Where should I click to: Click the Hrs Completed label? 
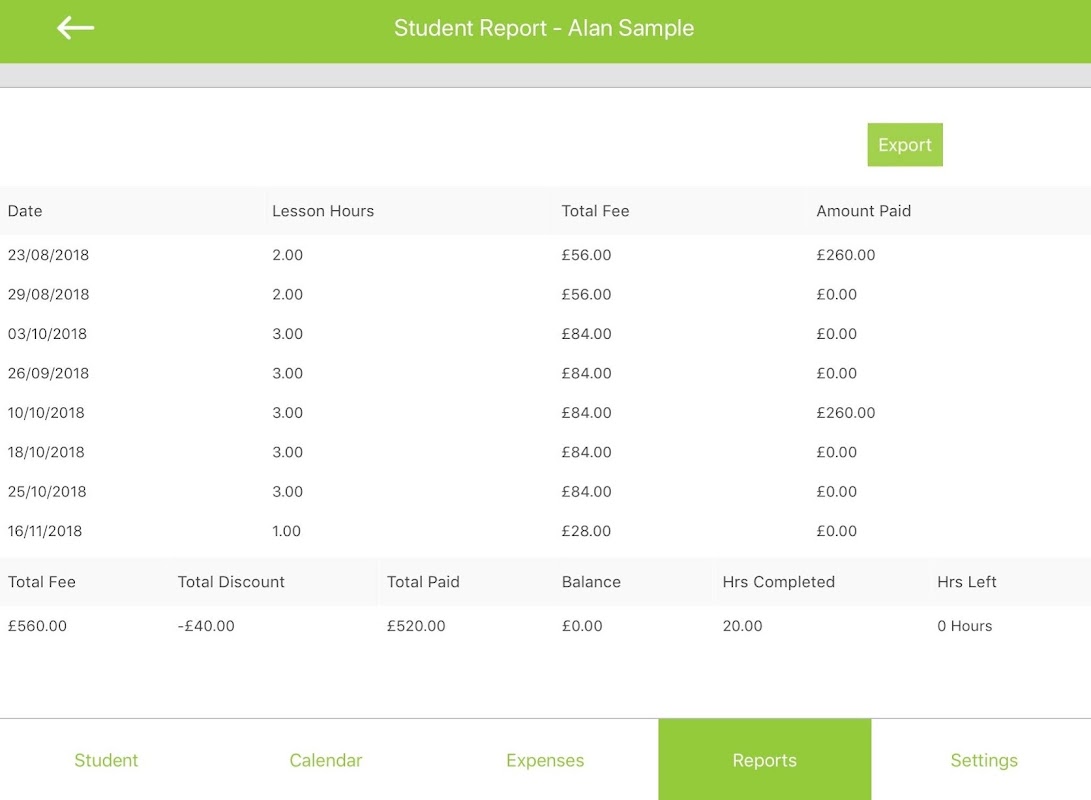pyautogui.click(x=779, y=582)
